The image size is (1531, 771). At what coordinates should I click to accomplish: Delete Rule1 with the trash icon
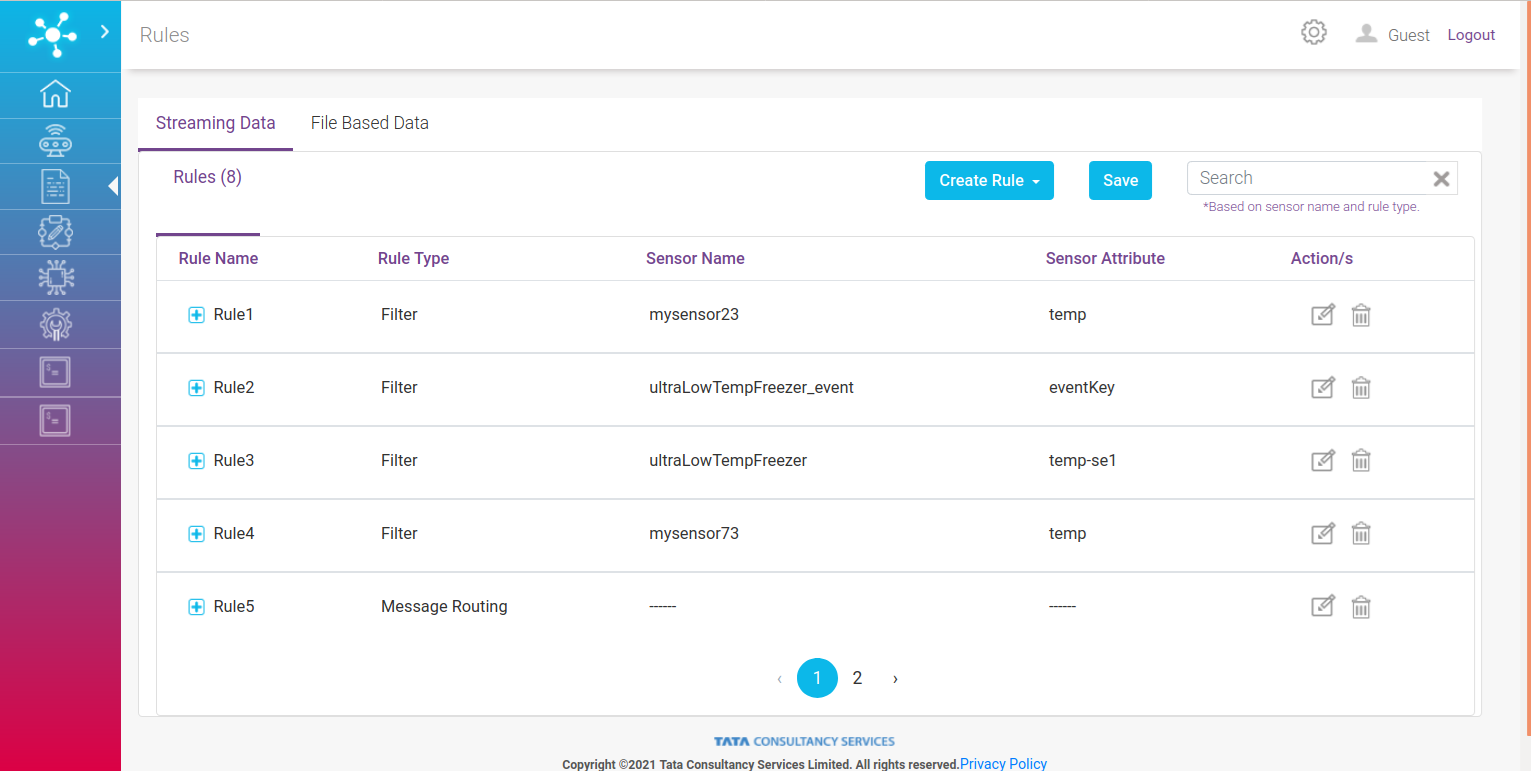[1361, 315]
